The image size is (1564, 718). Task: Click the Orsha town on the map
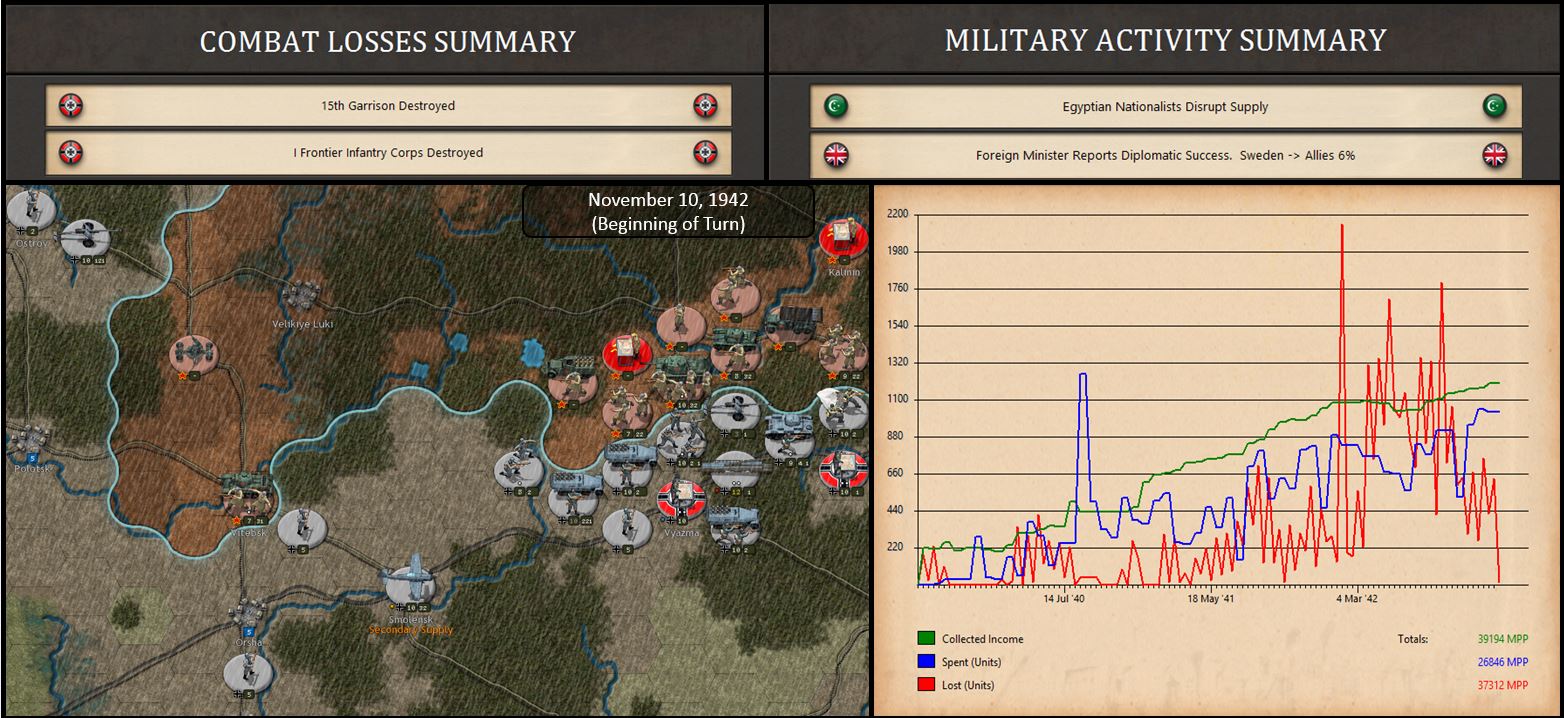point(246,612)
